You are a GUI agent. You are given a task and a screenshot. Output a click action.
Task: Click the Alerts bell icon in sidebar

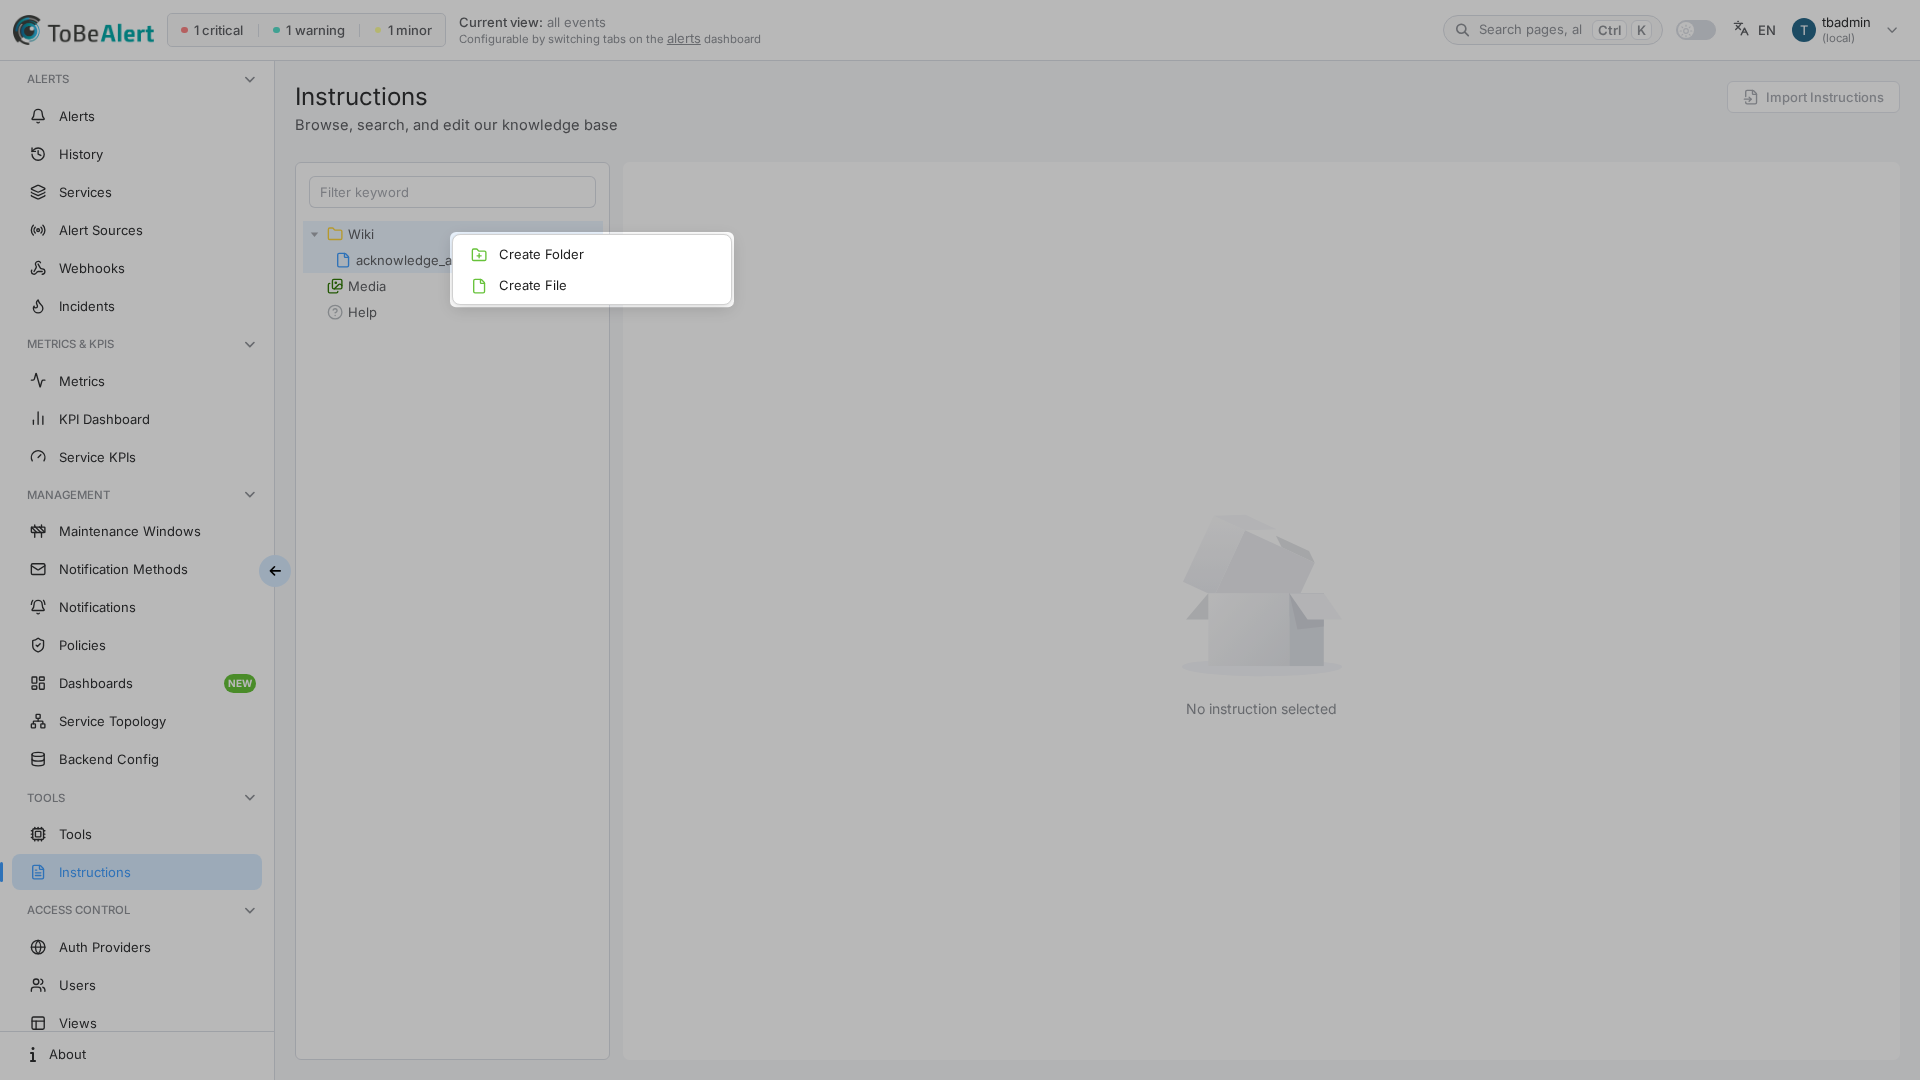pyautogui.click(x=38, y=116)
